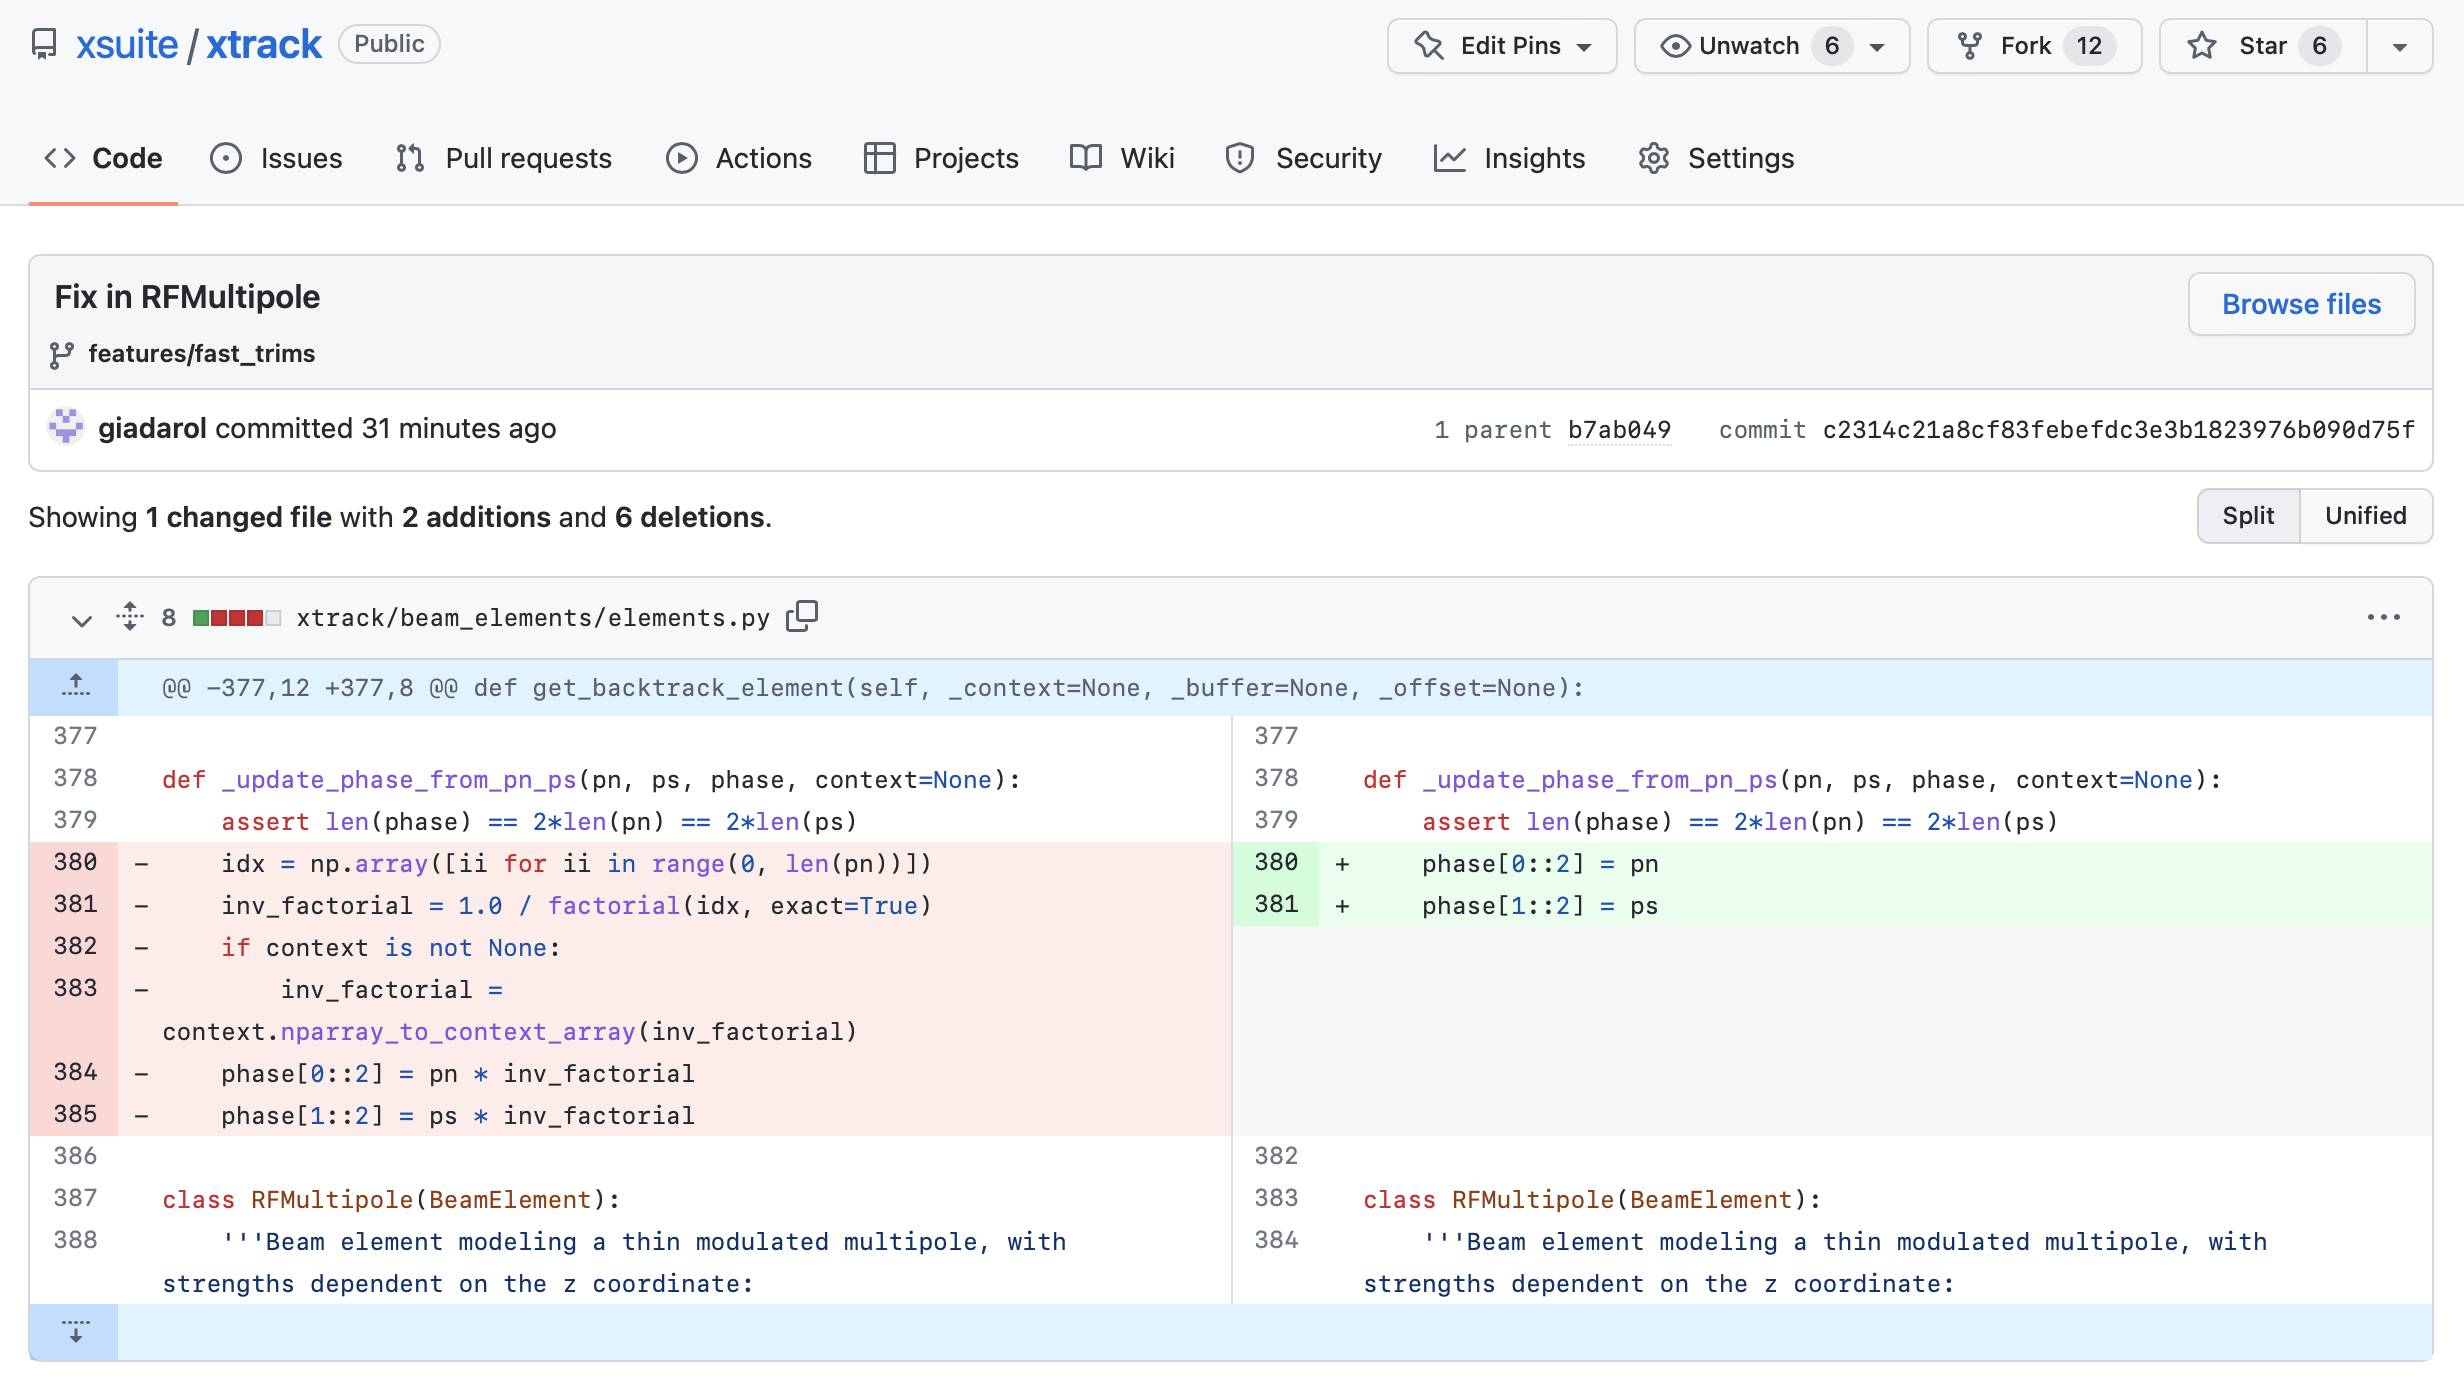This screenshot has width=2464, height=1388.
Task: Switch diff view to Unified
Action: pyautogui.click(x=2365, y=516)
